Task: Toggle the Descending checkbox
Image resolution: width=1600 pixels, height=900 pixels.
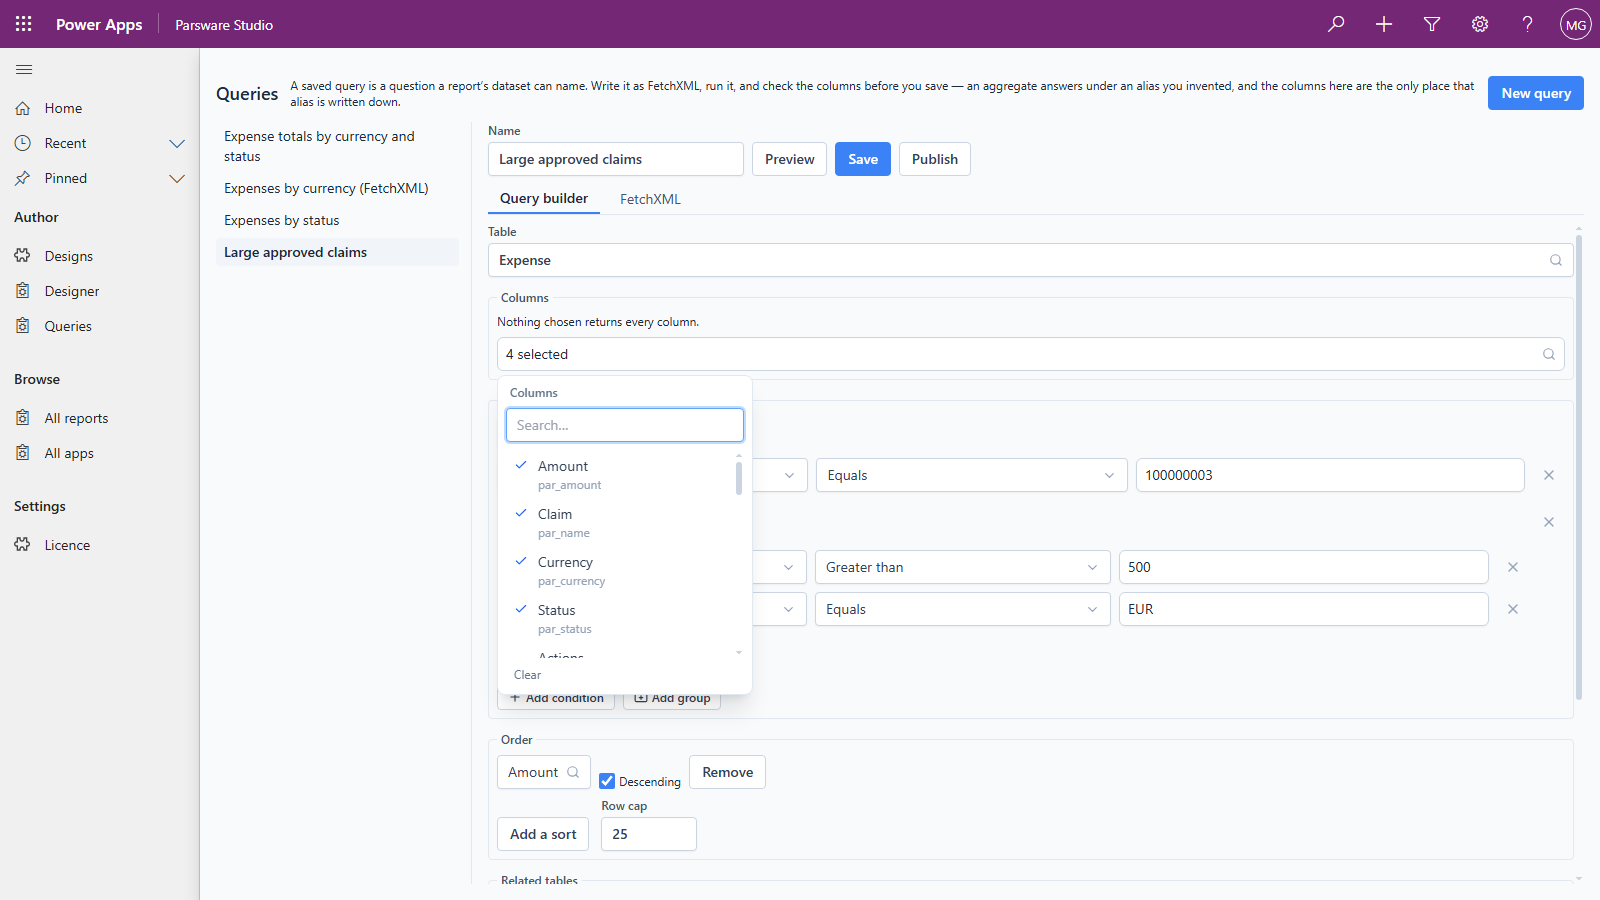Action: click(607, 781)
